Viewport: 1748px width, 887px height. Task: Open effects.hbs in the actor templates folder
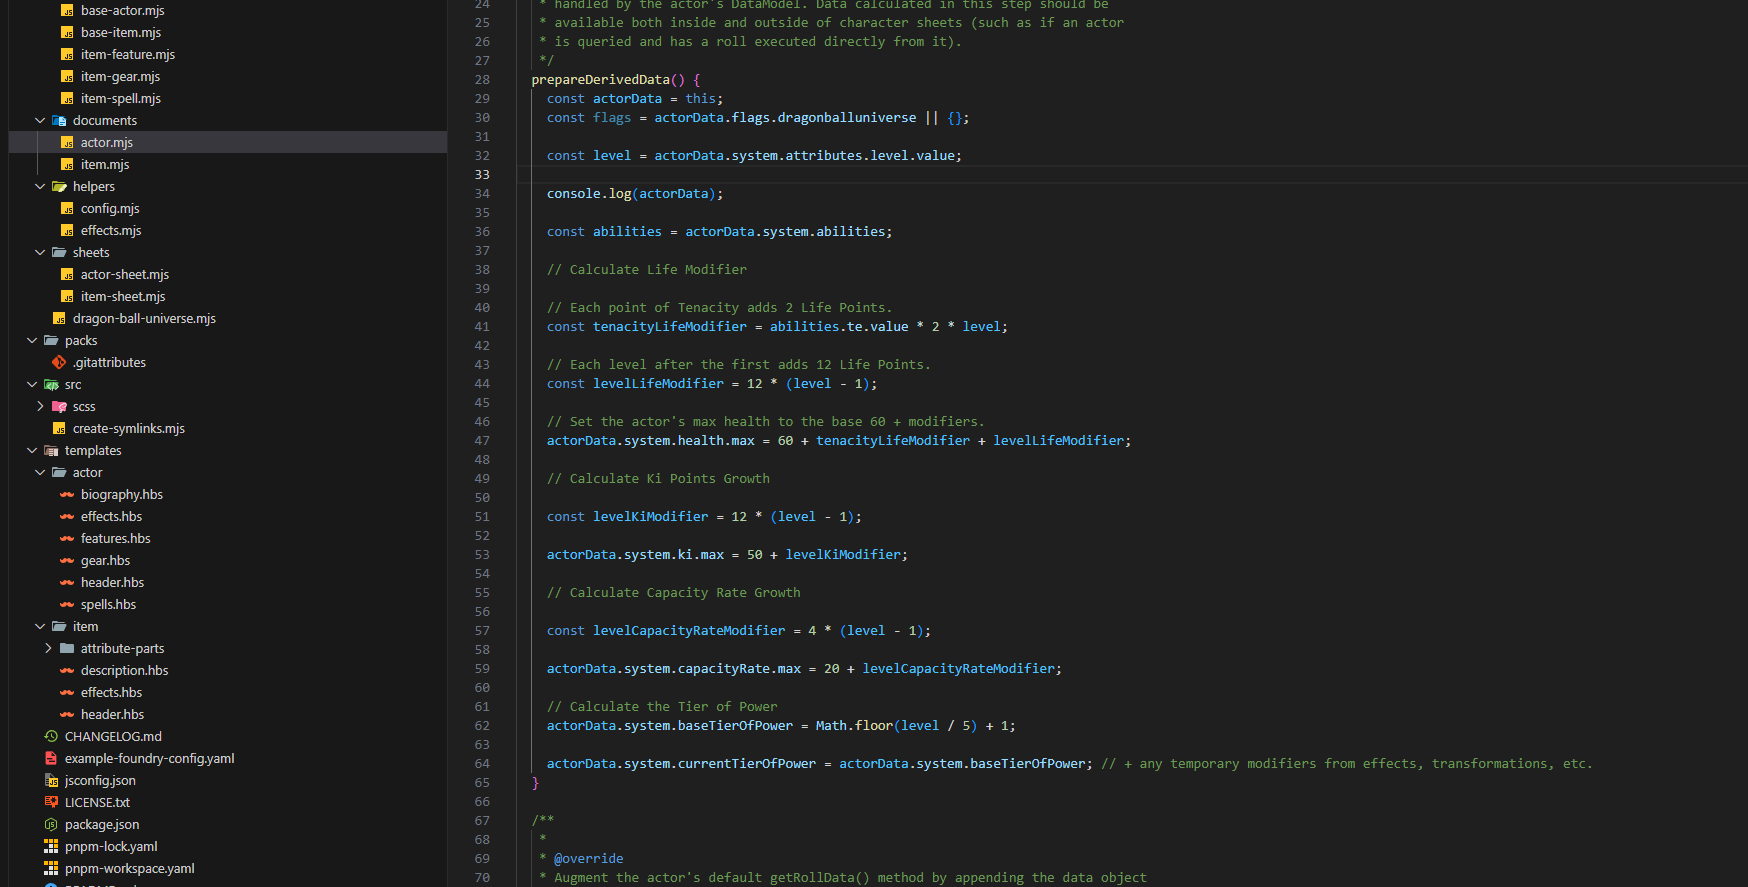pos(112,516)
